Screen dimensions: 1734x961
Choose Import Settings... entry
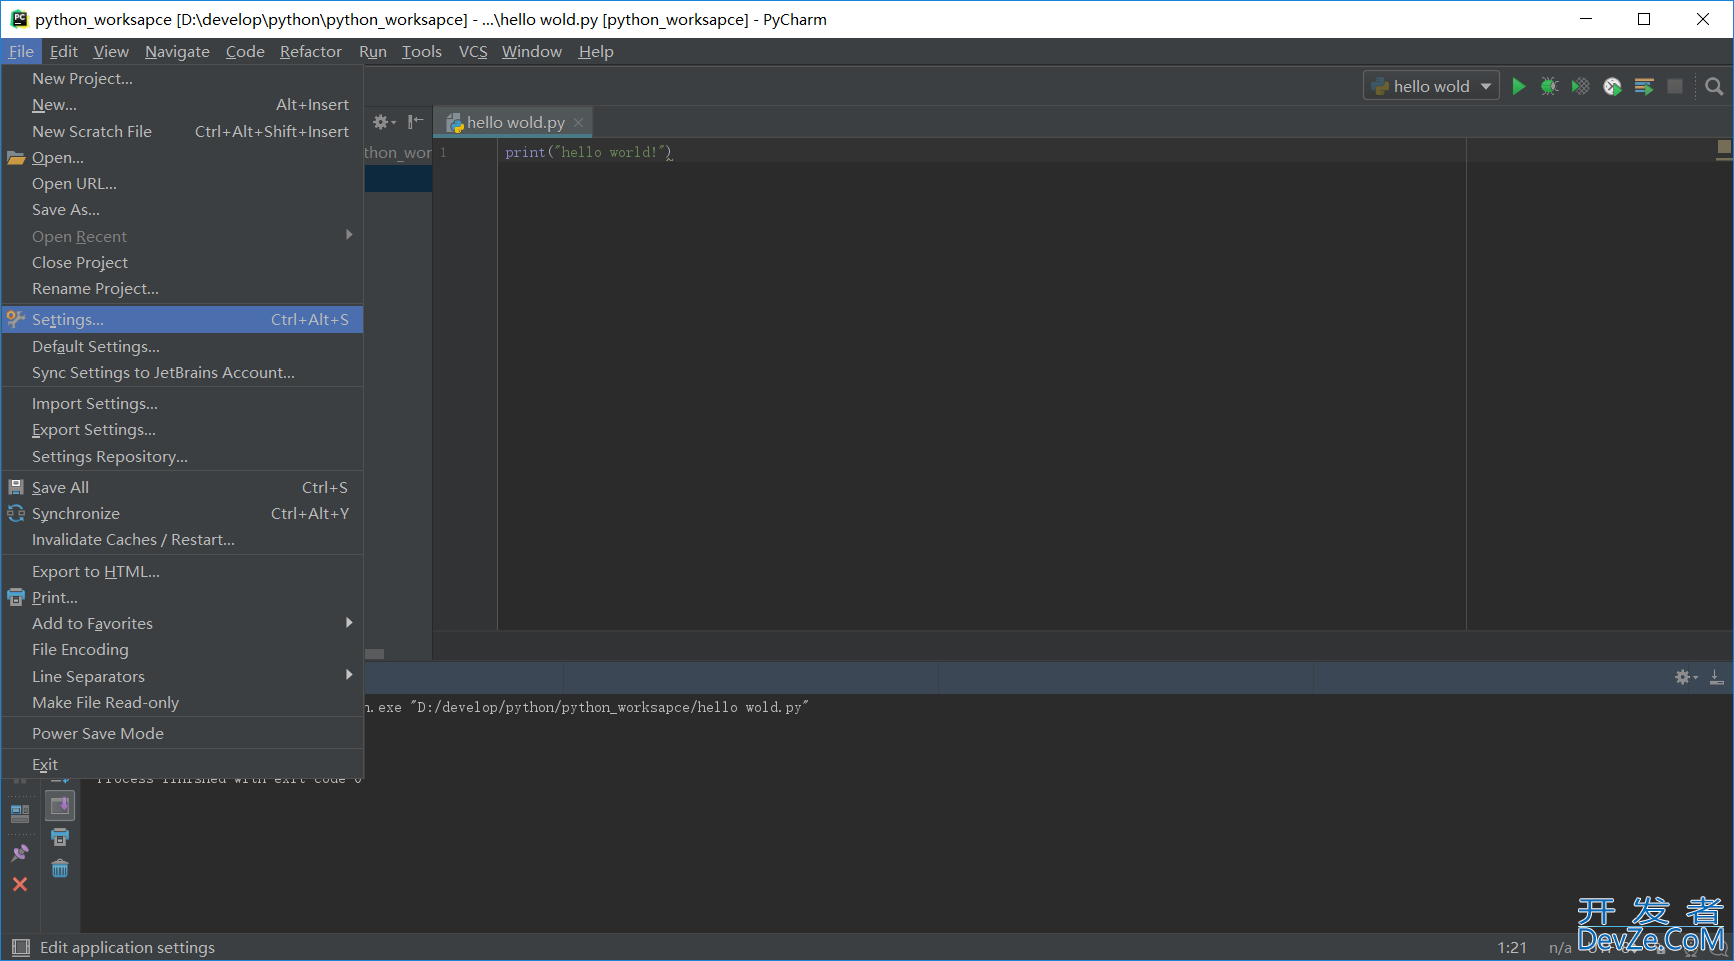point(182,404)
